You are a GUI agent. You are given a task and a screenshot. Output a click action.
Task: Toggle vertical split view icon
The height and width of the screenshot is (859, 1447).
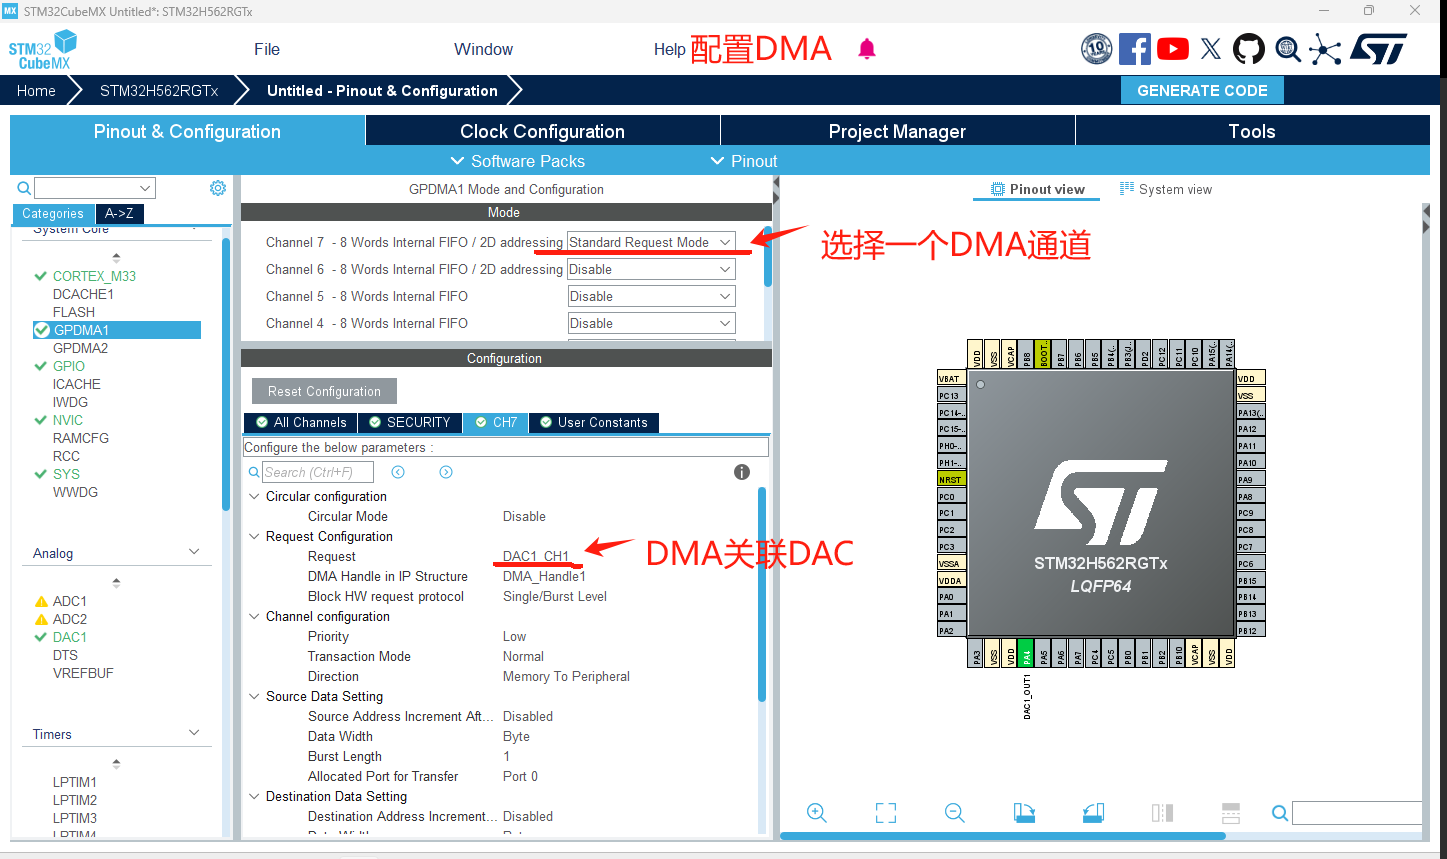click(x=1162, y=813)
